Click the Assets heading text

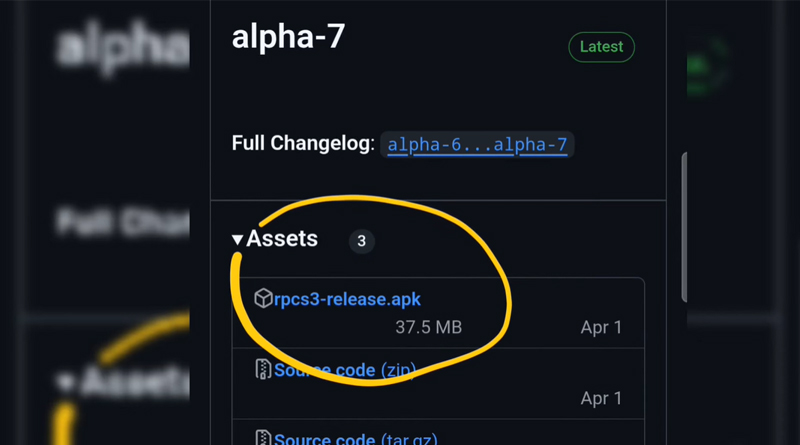pyautogui.click(x=282, y=239)
